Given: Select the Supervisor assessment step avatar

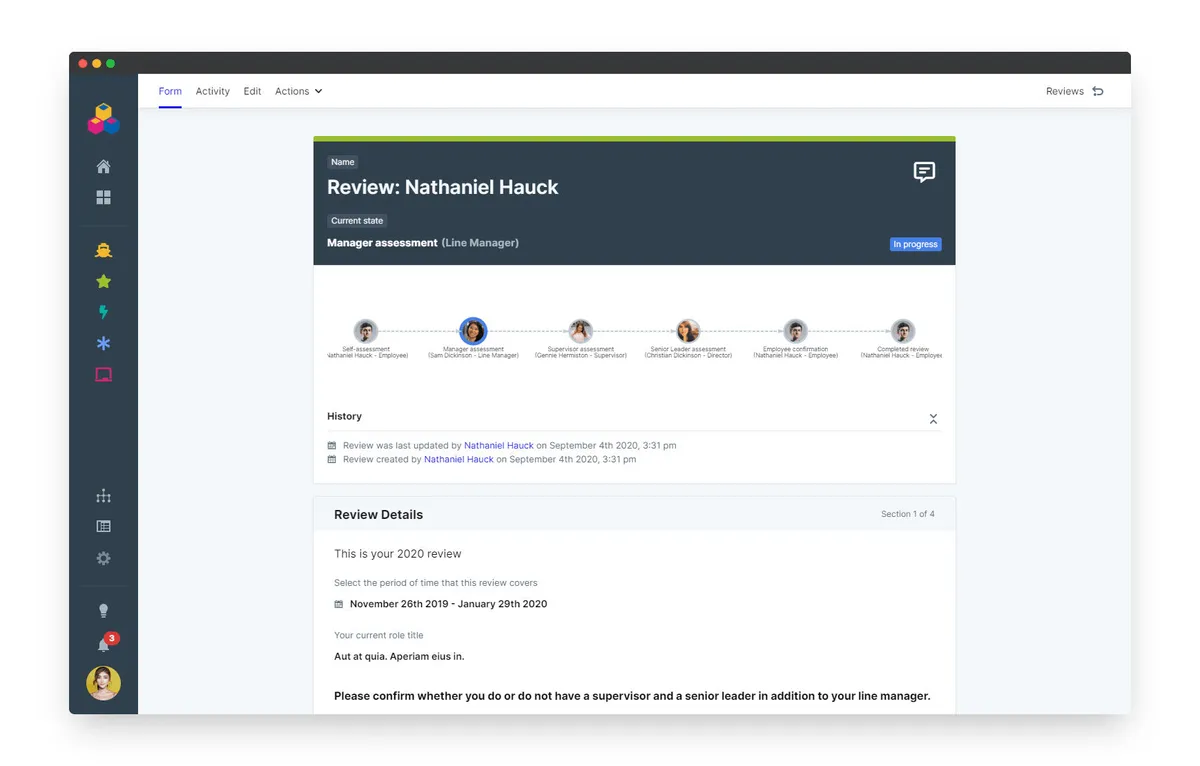Looking at the screenshot, I should pos(581,331).
